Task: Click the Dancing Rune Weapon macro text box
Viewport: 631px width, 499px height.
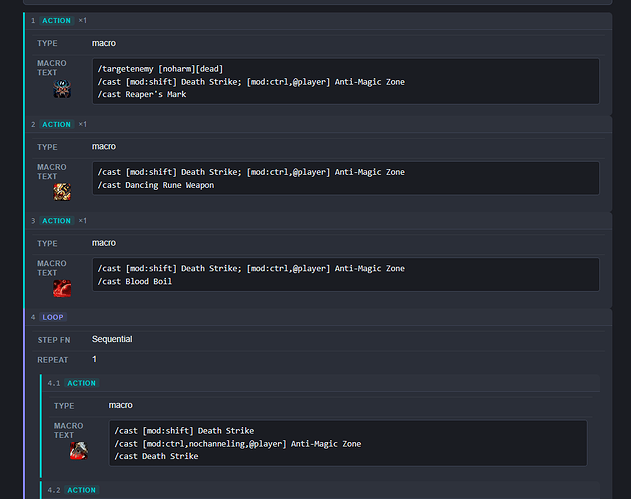Action: (346, 178)
